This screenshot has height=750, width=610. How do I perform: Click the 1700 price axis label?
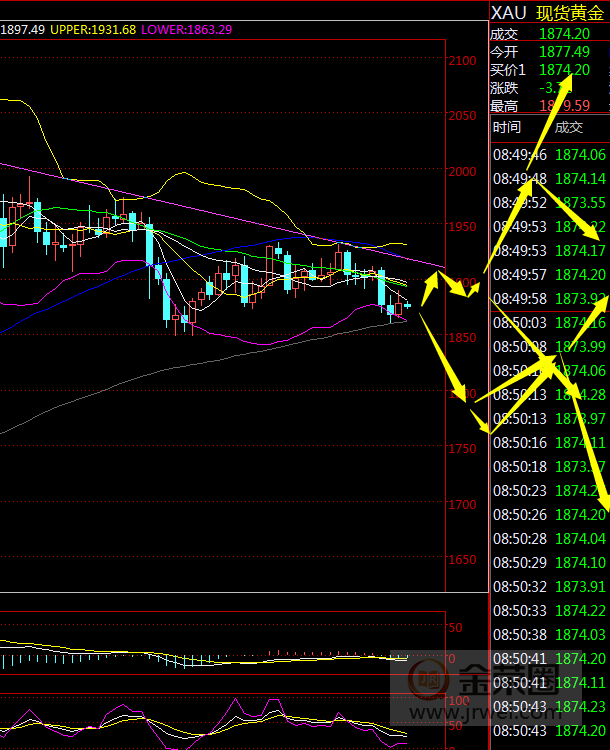(x=463, y=505)
